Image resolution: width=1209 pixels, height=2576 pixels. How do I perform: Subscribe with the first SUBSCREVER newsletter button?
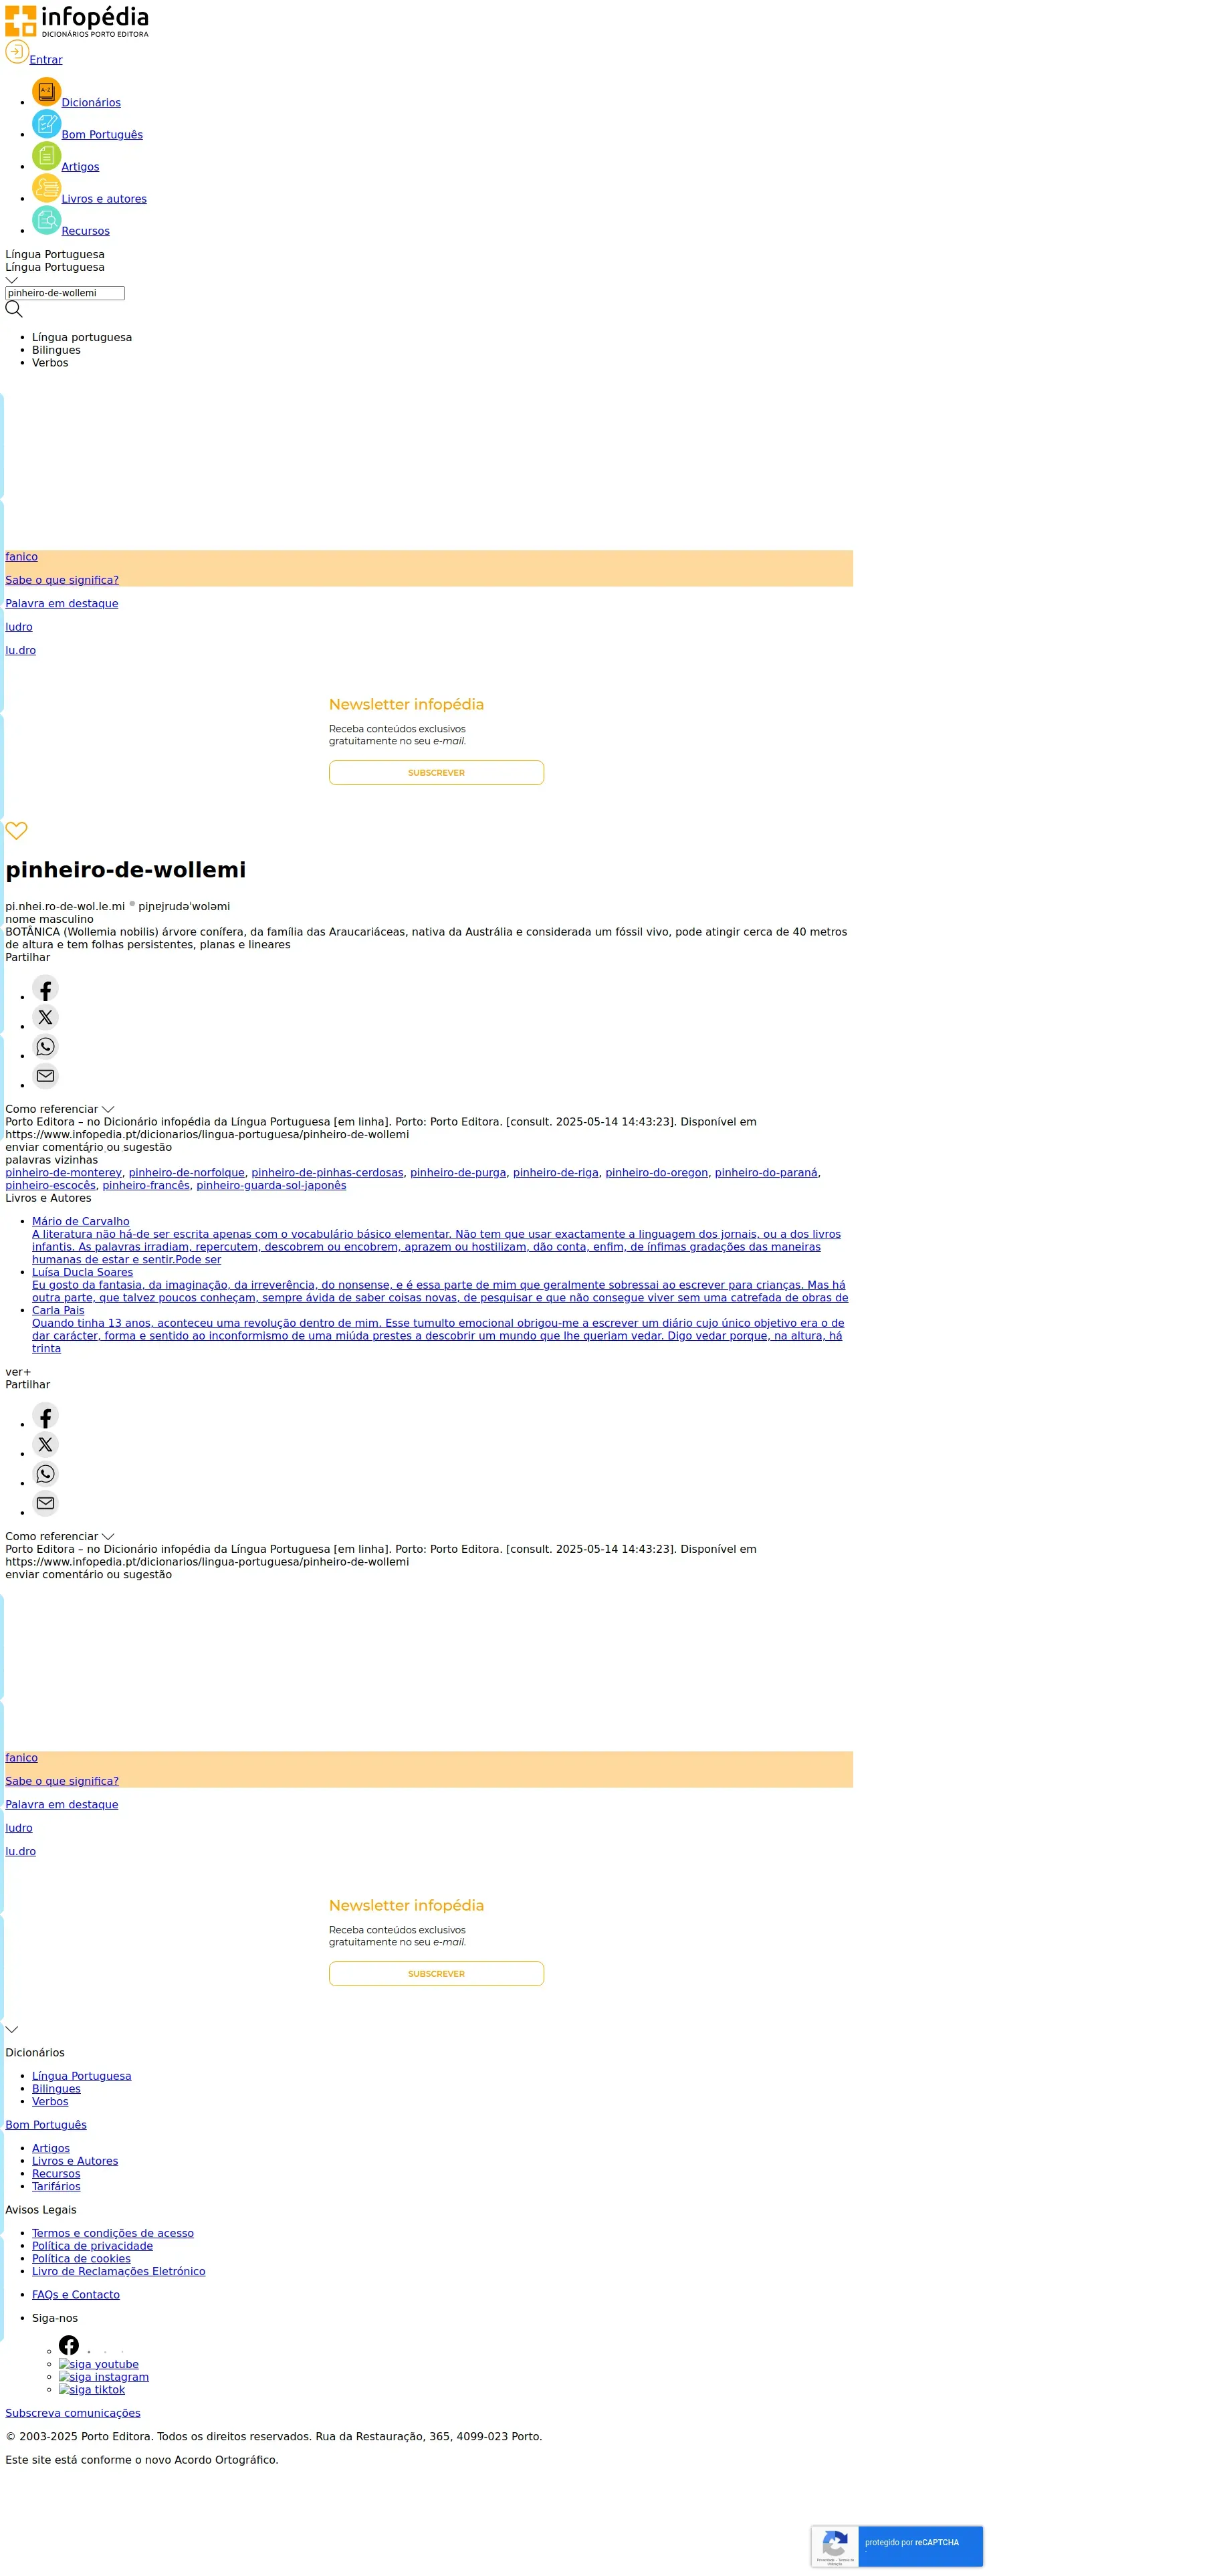click(436, 773)
